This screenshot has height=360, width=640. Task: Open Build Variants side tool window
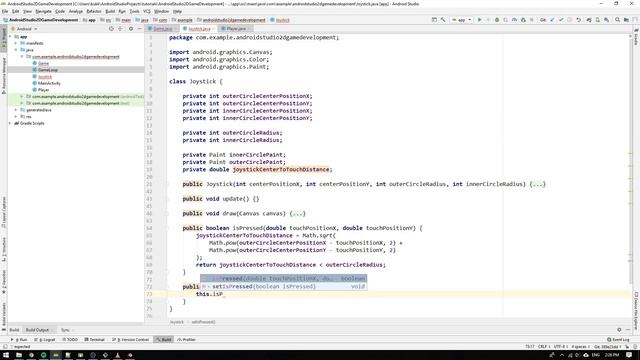pos(4,316)
